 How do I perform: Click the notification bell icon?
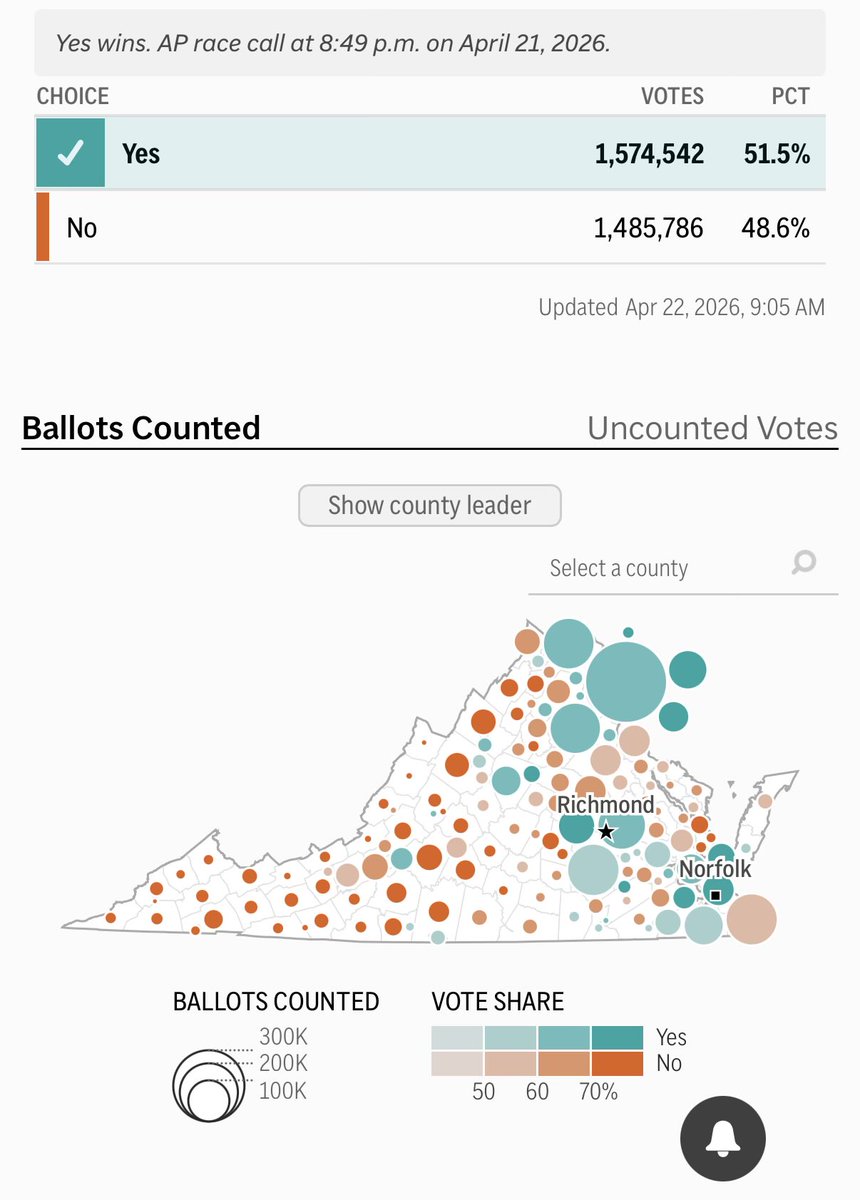[x=722, y=1138]
